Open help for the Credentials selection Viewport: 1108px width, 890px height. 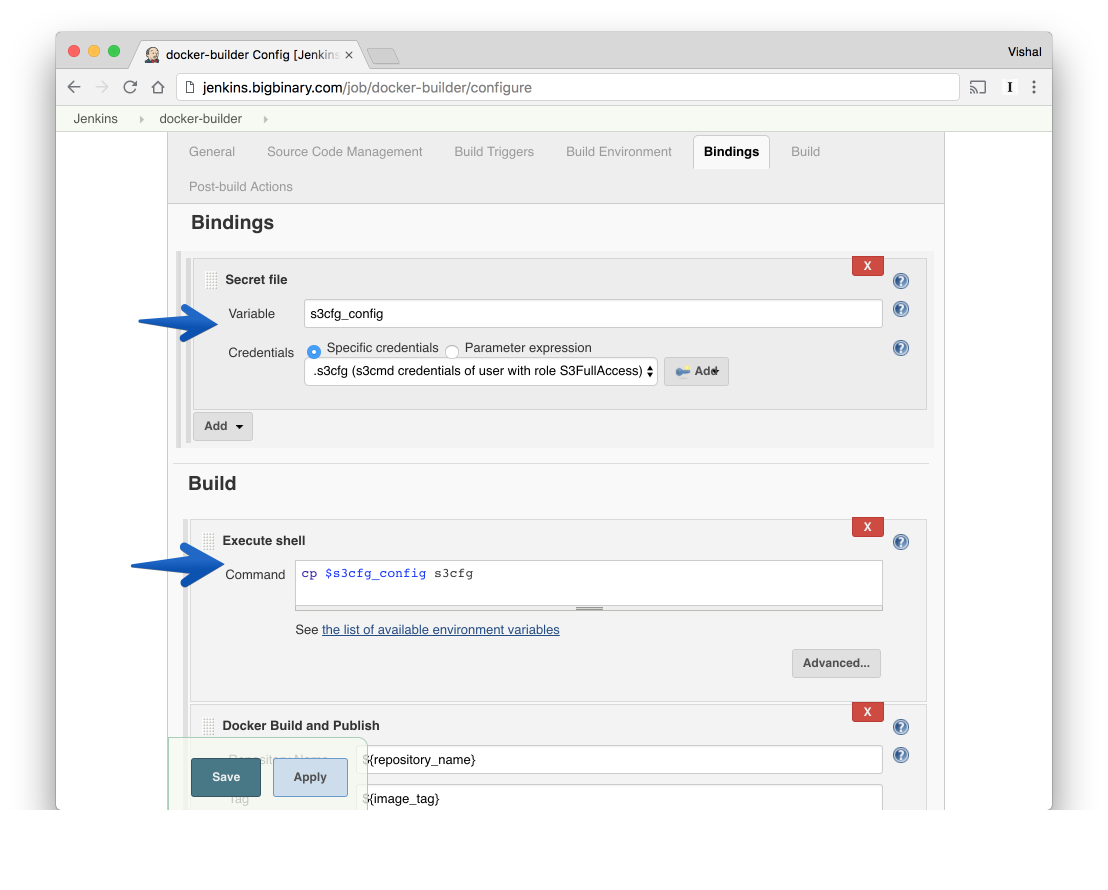[x=901, y=348]
